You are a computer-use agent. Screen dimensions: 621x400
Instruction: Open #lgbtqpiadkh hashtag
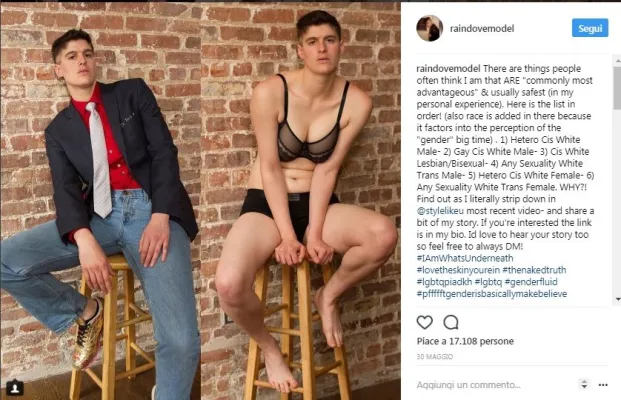444,282
